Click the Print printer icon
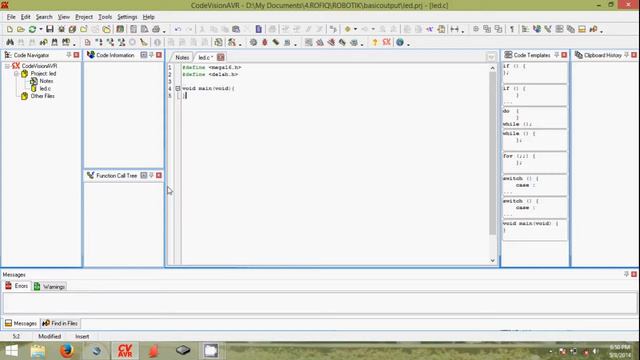The width and height of the screenshot is (640, 360). [156, 29]
